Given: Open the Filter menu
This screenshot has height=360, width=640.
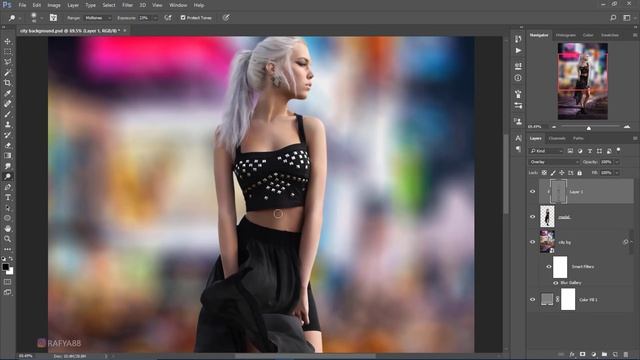Looking at the screenshot, I should [127, 5].
